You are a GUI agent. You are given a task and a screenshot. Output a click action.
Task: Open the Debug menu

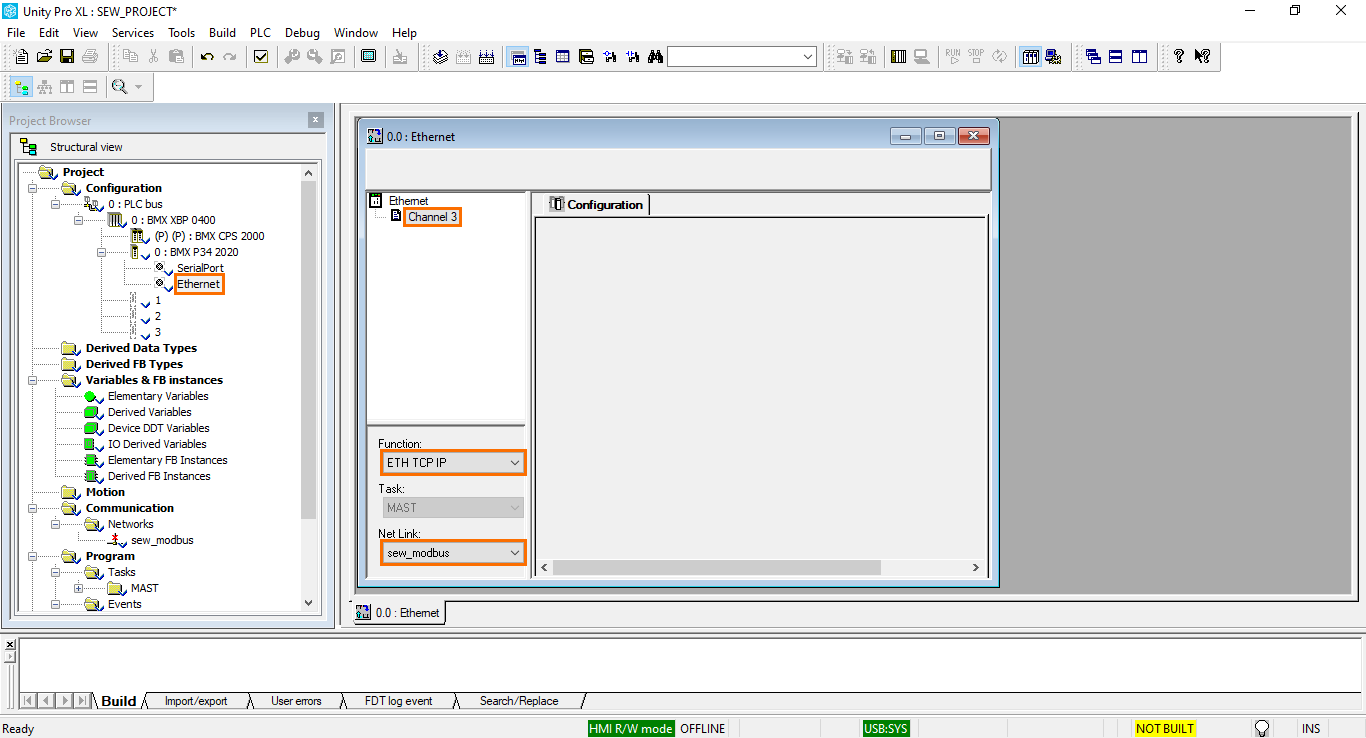tap(302, 33)
